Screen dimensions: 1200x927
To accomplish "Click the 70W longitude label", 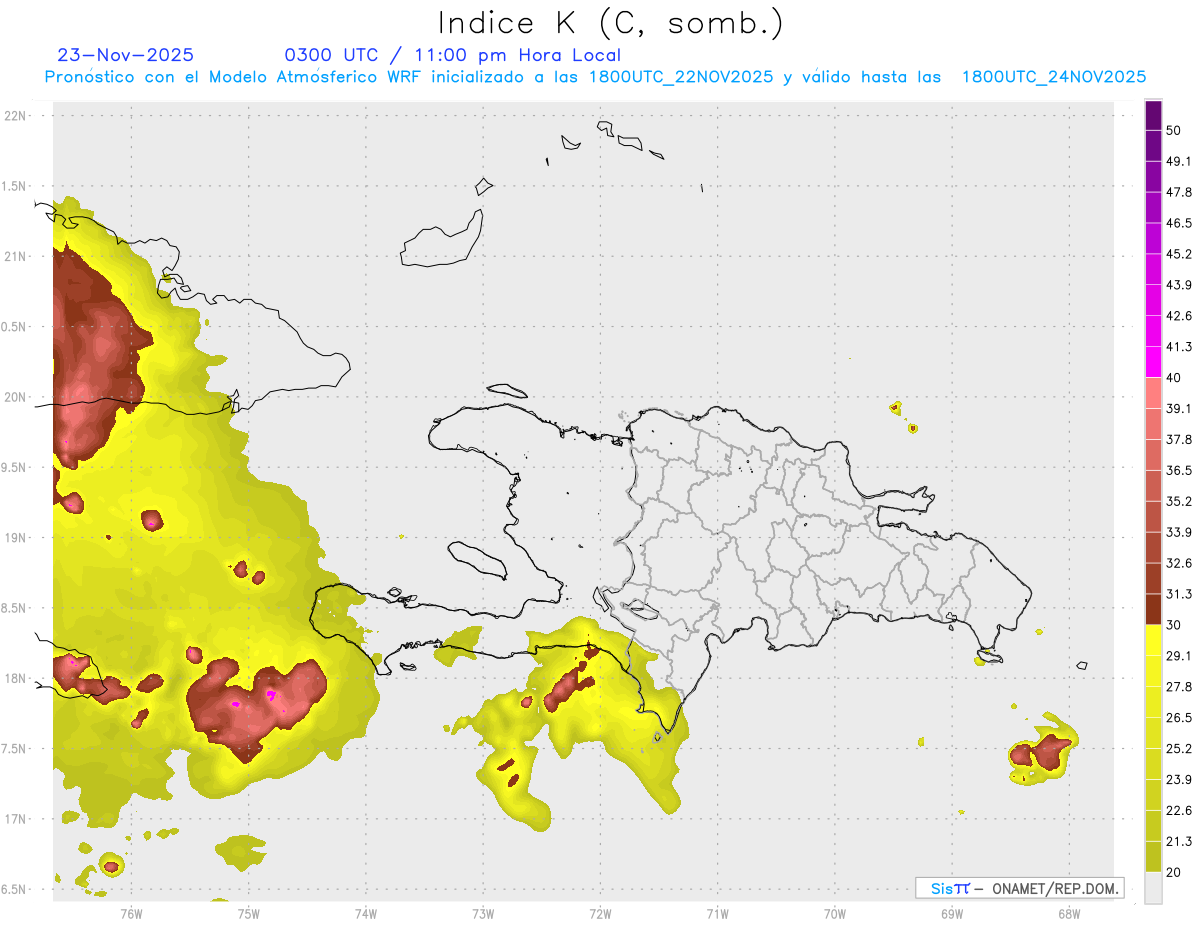I will click(835, 913).
